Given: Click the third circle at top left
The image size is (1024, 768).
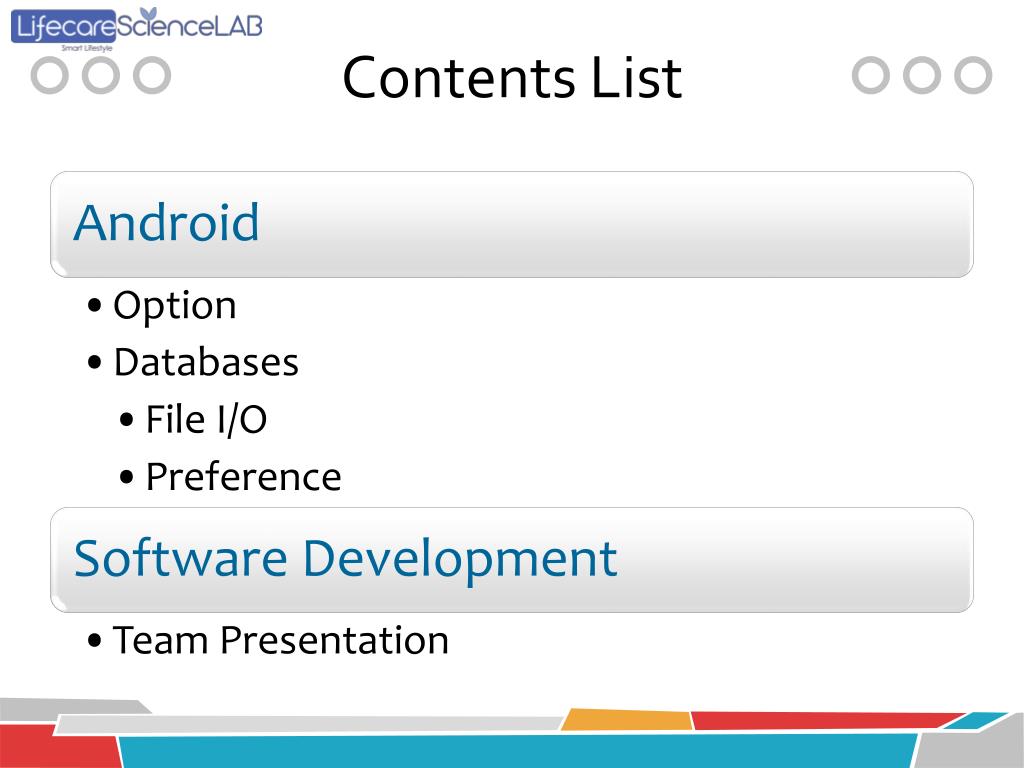Looking at the screenshot, I should pyautogui.click(x=152, y=75).
